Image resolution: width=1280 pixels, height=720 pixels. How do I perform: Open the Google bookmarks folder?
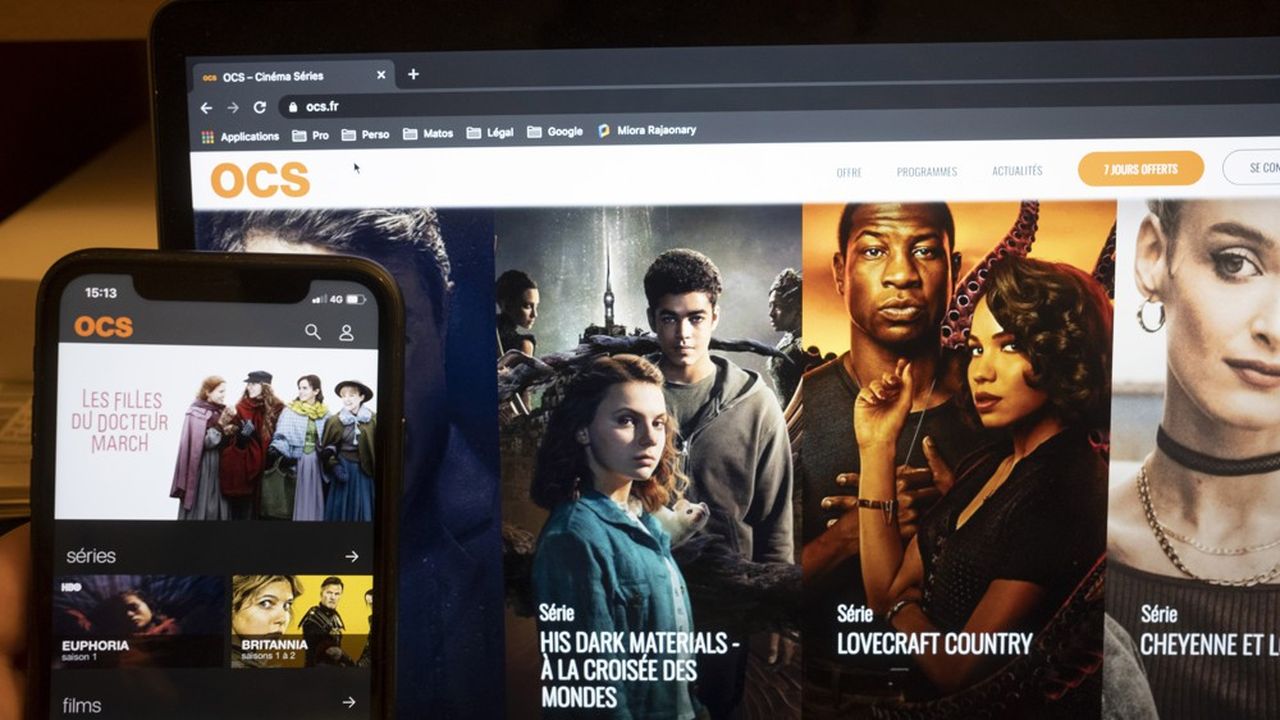[x=555, y=131]
